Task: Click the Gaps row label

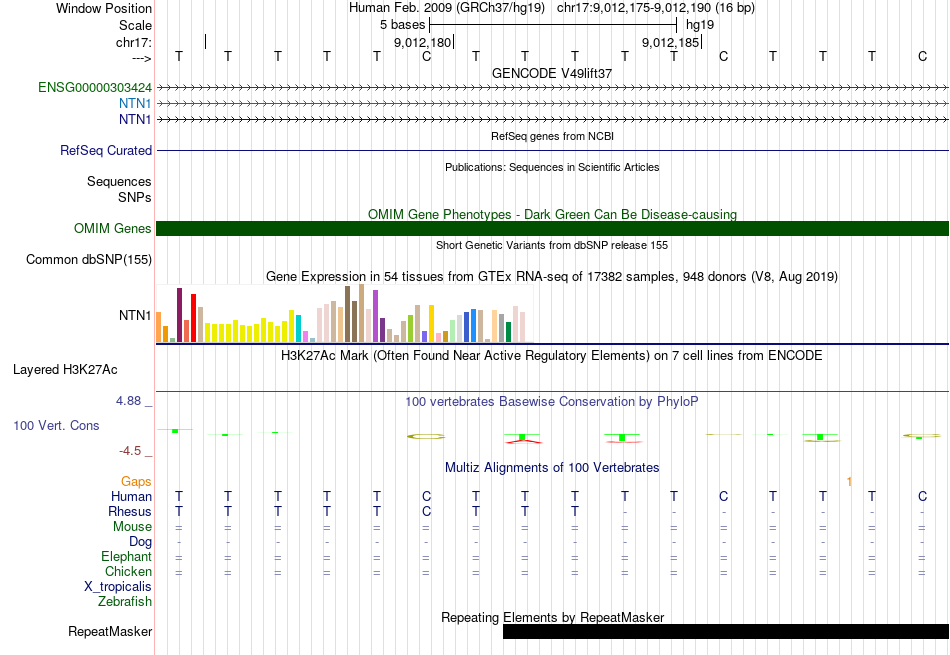Action: coord(136,481)
